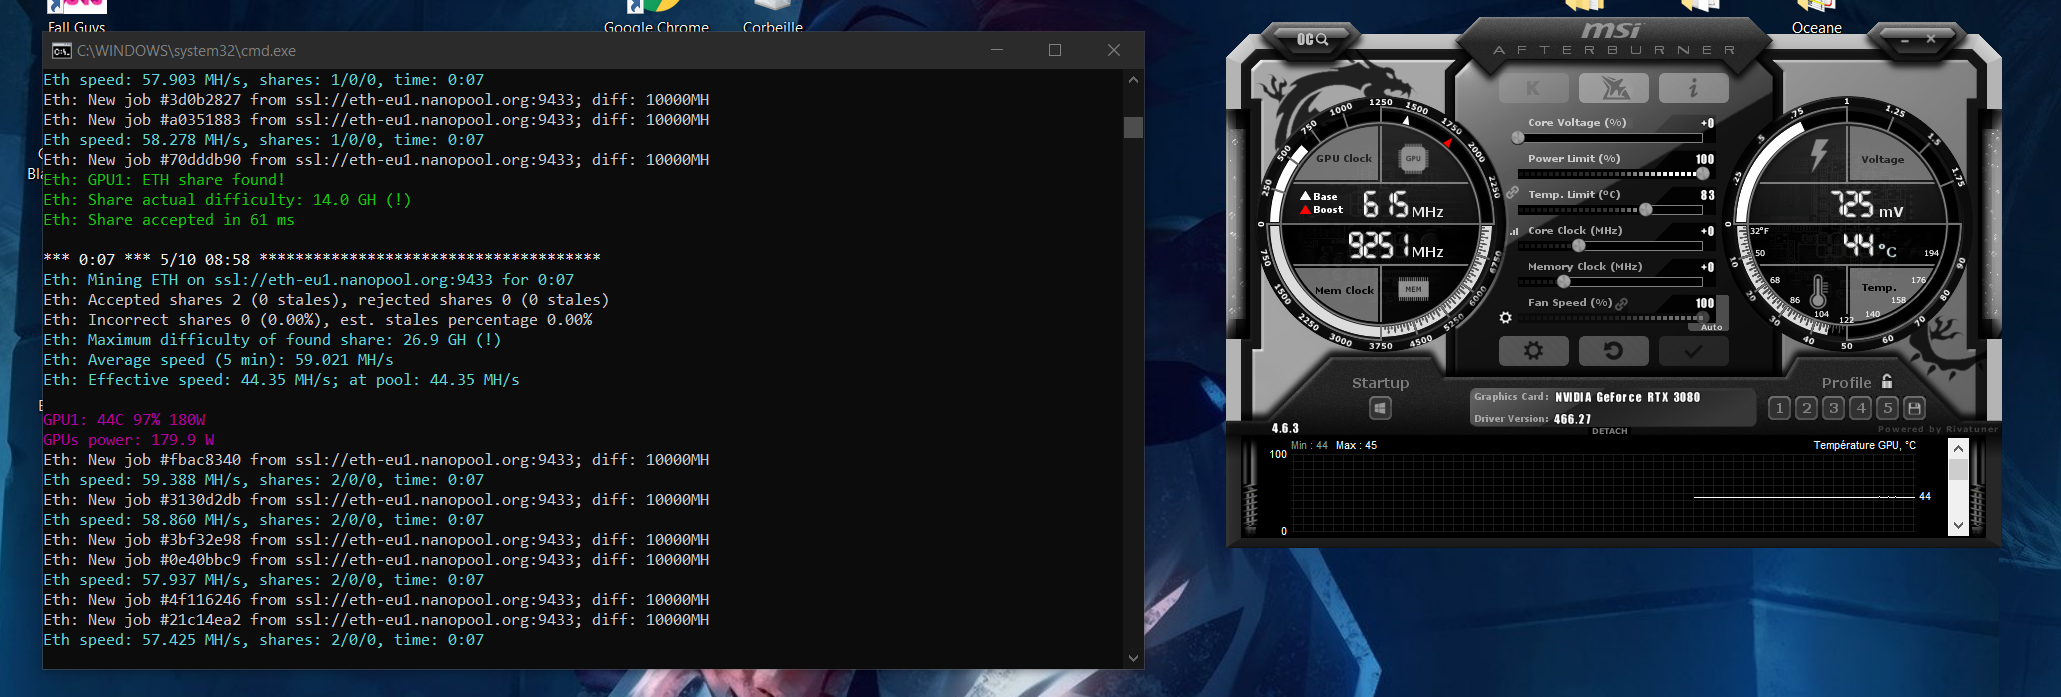Screen dimensions: 2061x697
Task: Click DETACH on the monitoring graph
Action: (x=1610, y=432)
